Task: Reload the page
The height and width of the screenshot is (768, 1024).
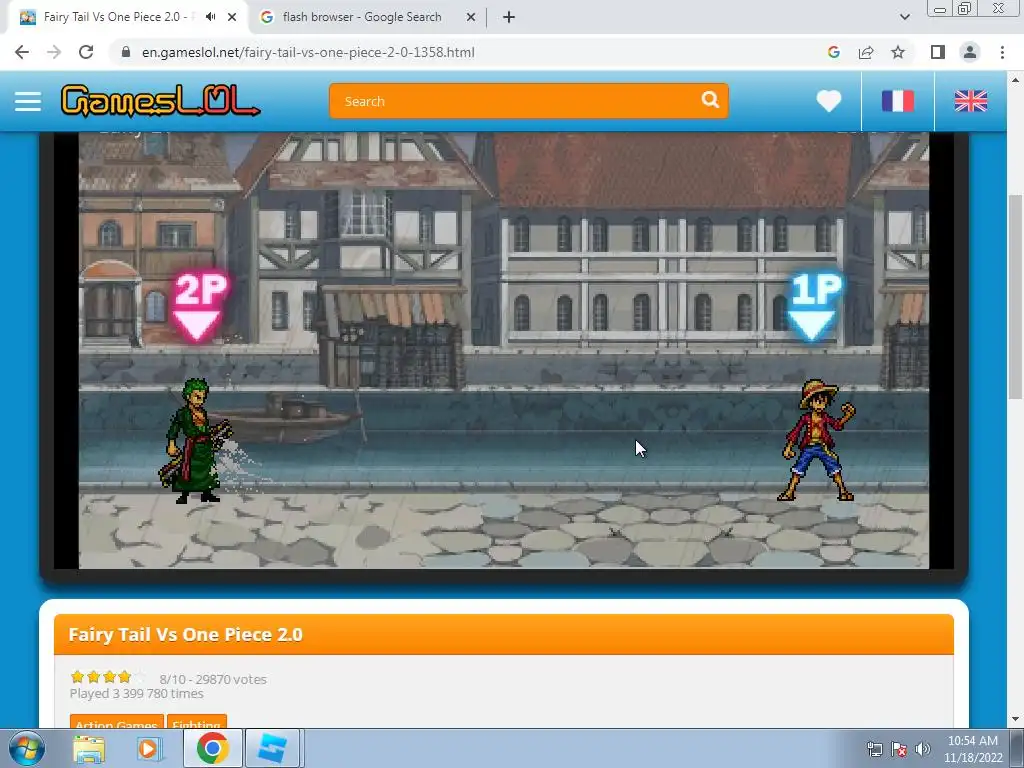Action: [86, 52]
